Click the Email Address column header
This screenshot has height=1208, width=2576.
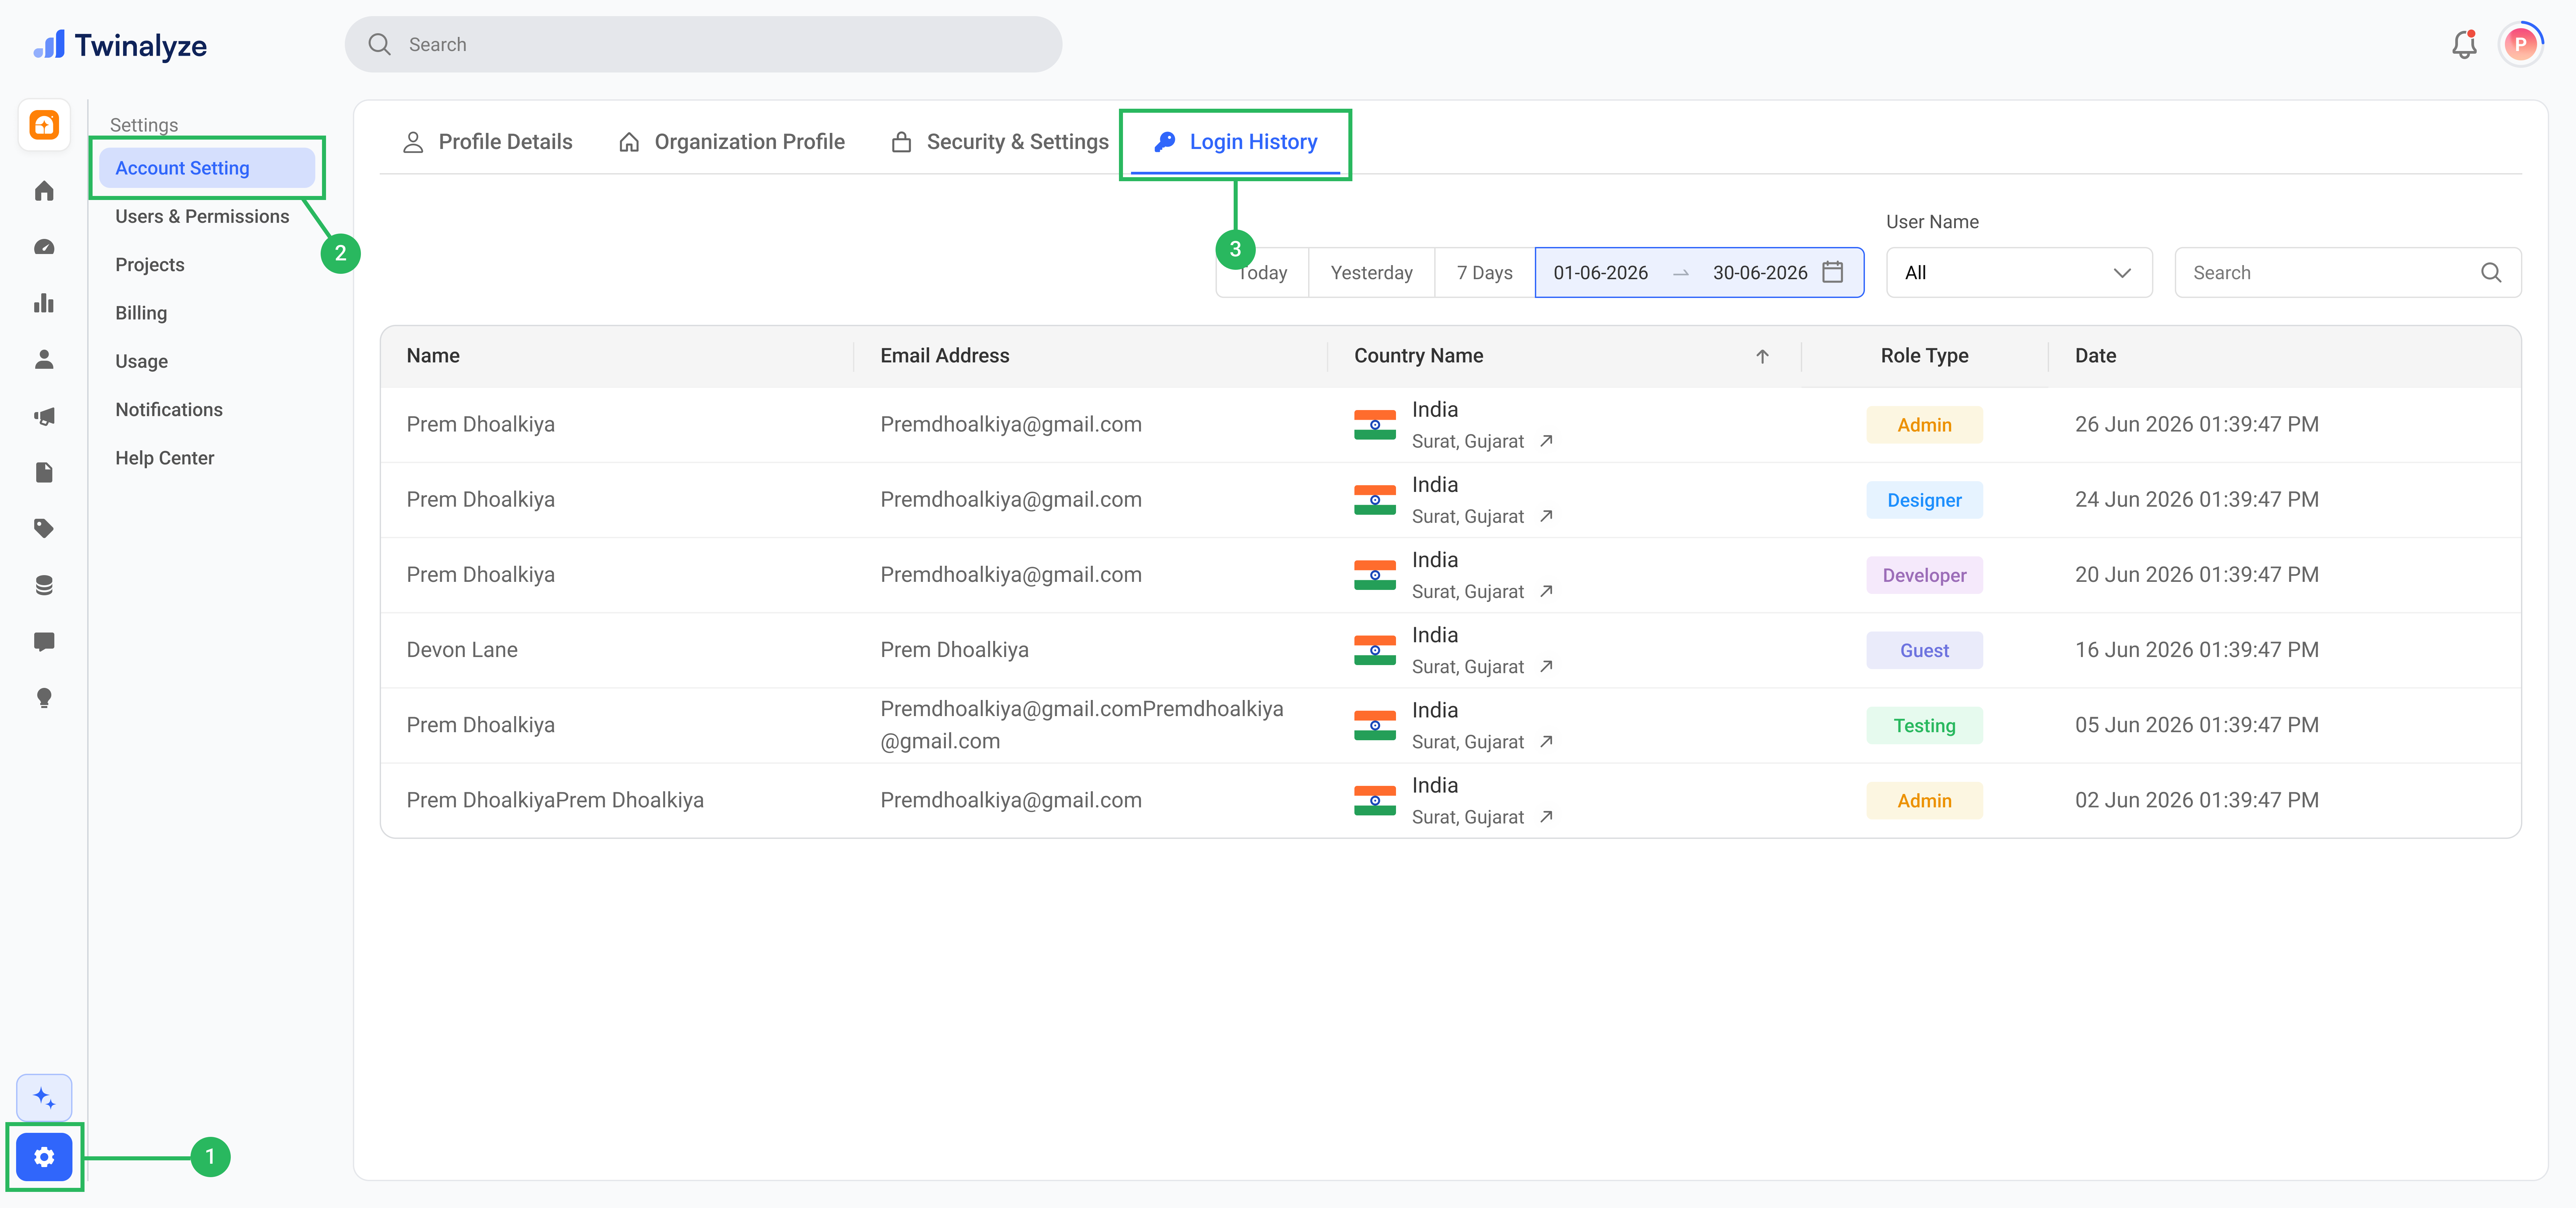tap(945, 356)
